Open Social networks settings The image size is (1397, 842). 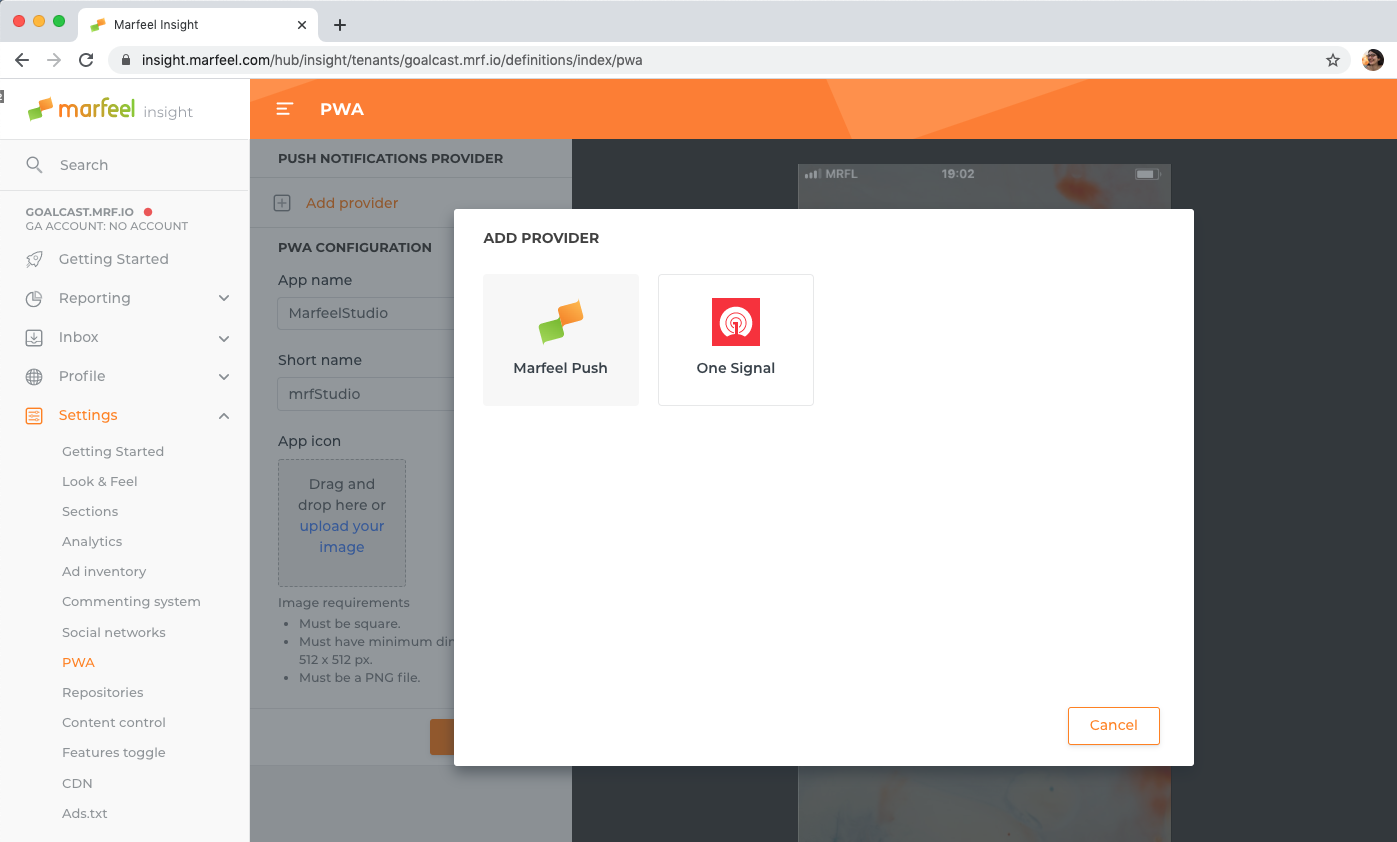click(114, 632)
